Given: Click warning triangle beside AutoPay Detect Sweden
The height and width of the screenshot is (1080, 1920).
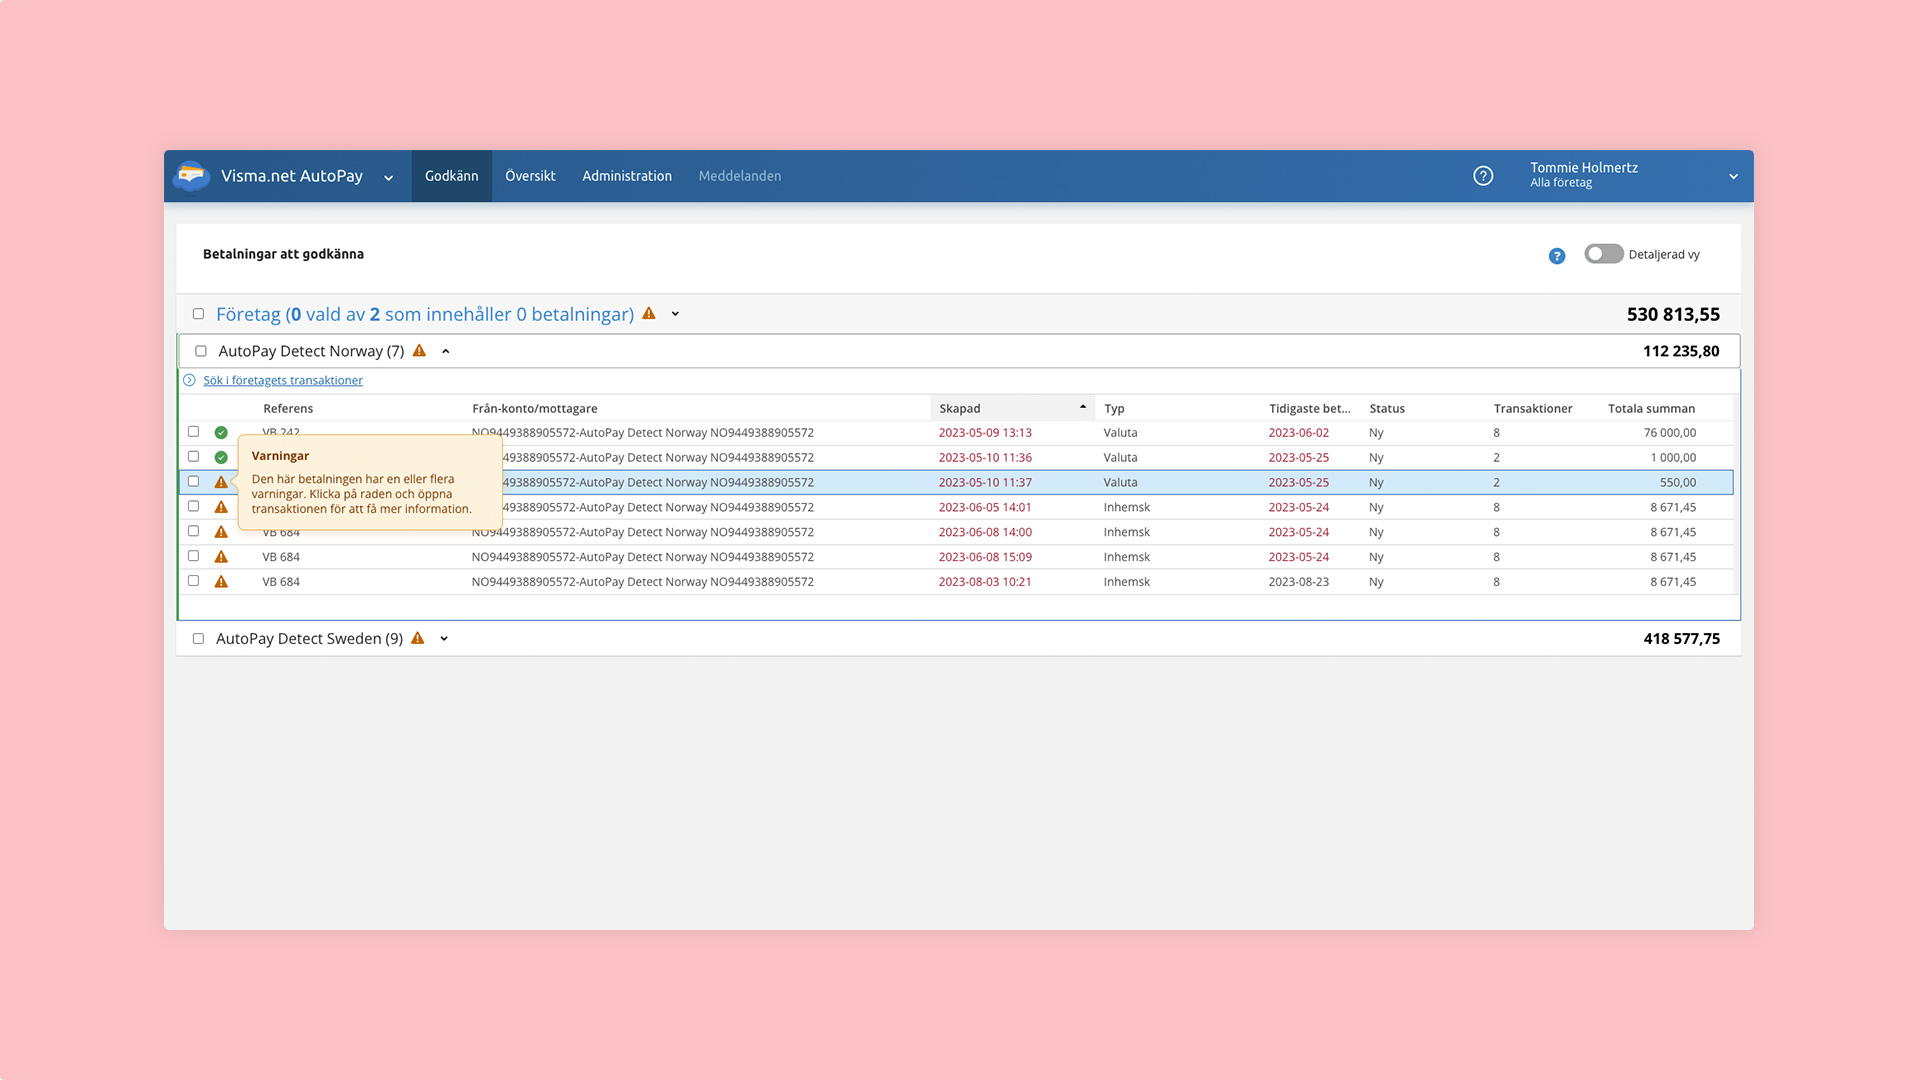Looking at the screenshot, I should click(418, 638).
